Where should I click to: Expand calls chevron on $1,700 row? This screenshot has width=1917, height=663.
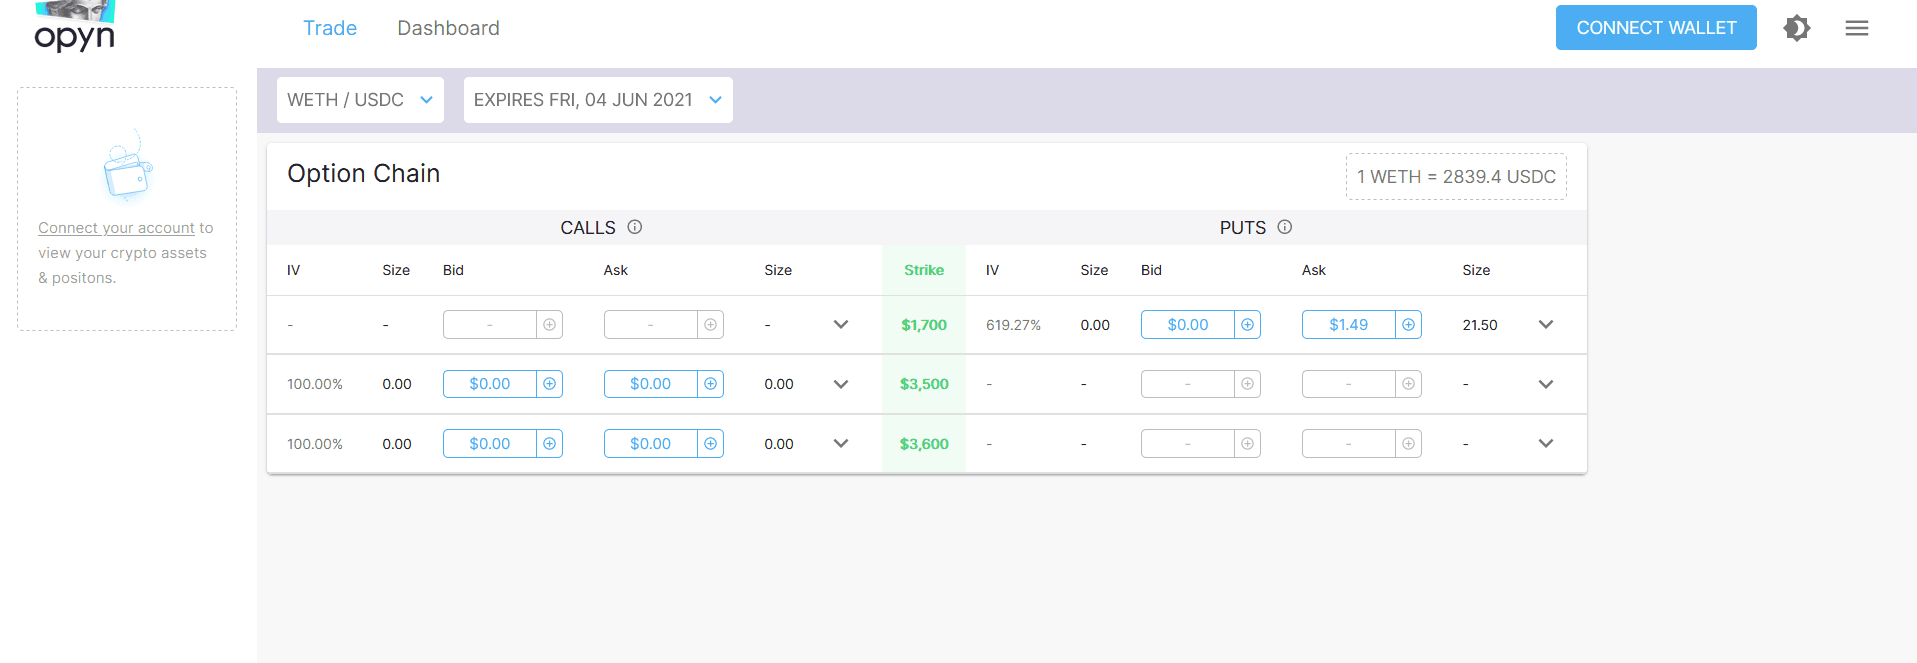coord(840,325)
